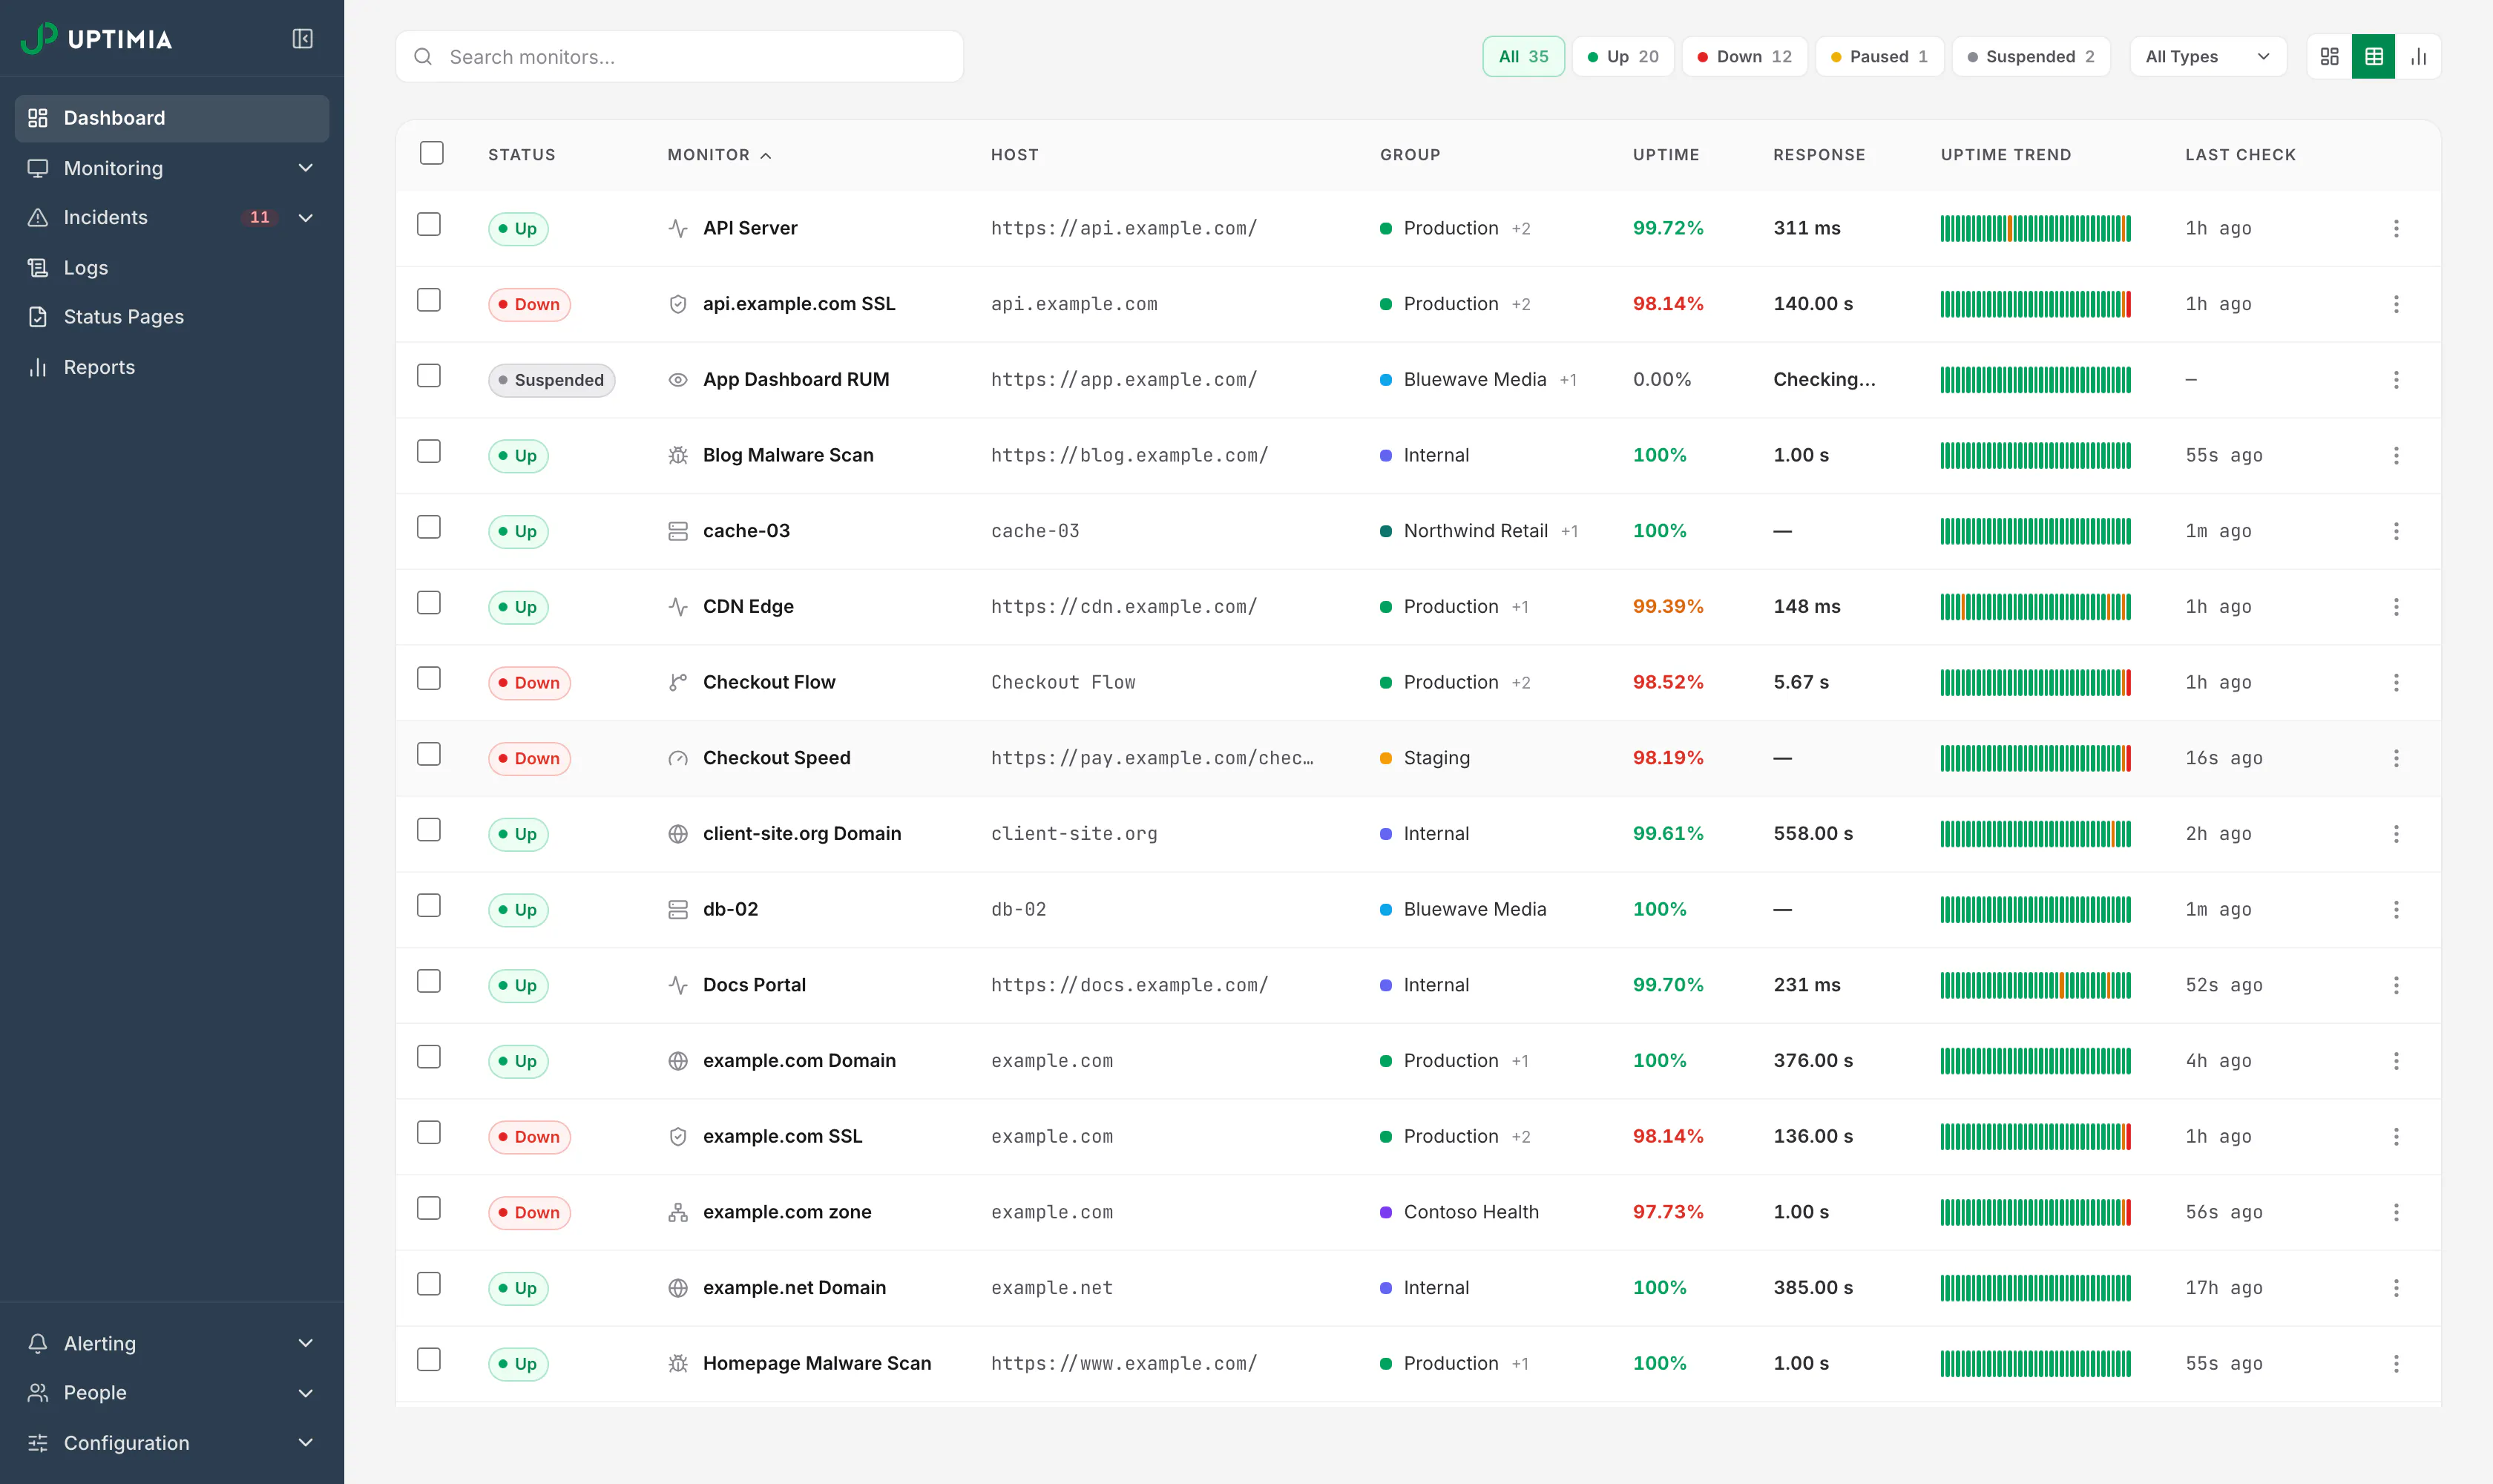The width and height of the screenshot is (2493, 1484).
Task: Tick the select-all checkbox in header
Action: tap(432, 153)
